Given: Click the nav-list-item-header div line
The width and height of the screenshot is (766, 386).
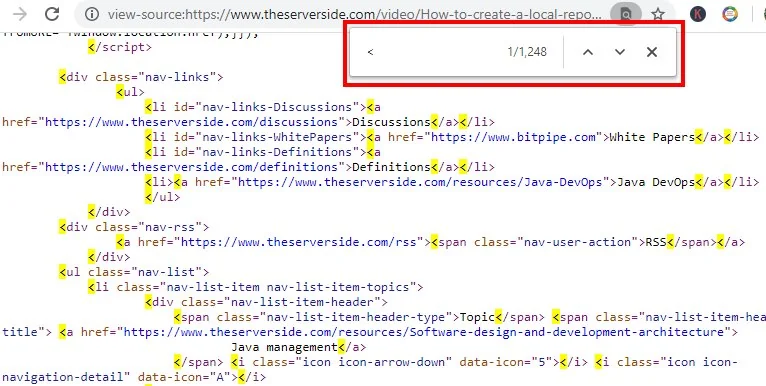Looking at the screenshot, I should (x=266, y=302).
